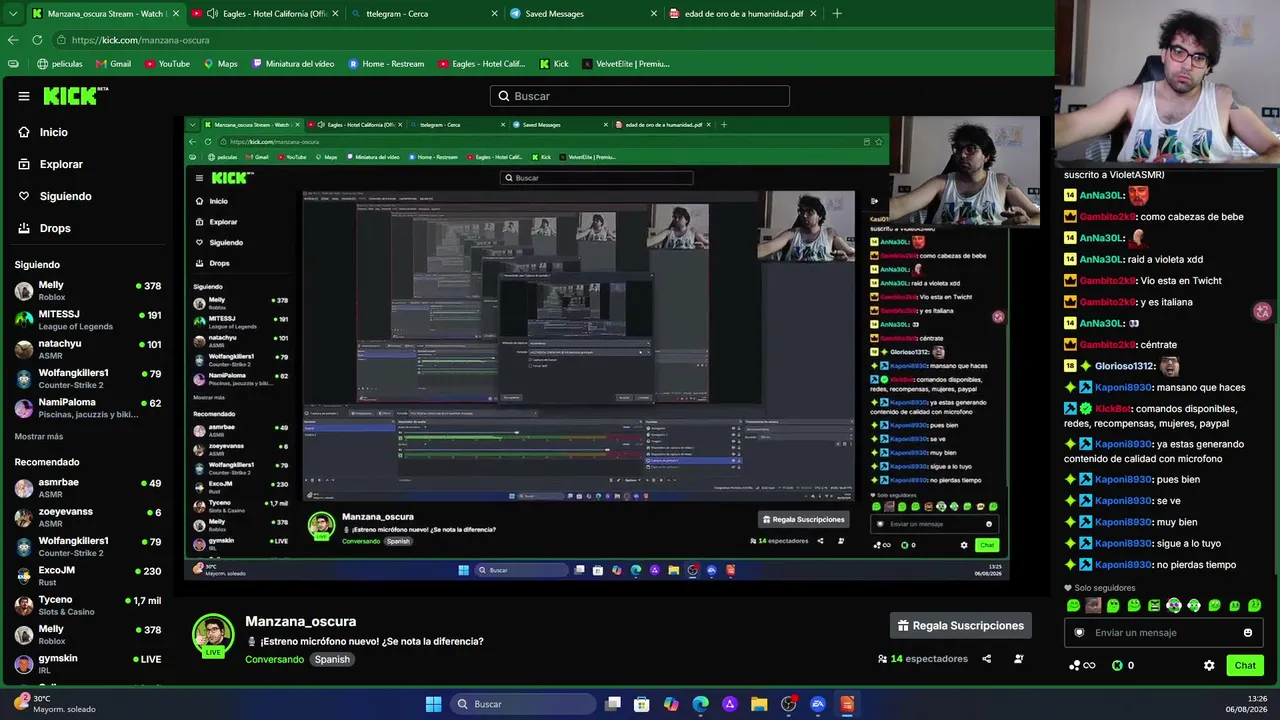Viewport: 1280px width, 720px height.
Task: Open the MITESSJ channel from Siguiendo
Action: point(88,320)
